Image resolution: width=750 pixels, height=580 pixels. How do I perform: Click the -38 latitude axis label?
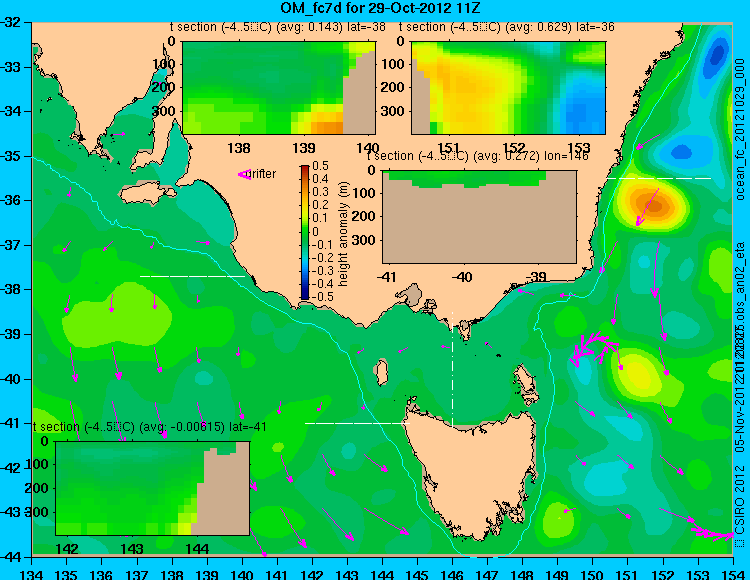point(11,289)
